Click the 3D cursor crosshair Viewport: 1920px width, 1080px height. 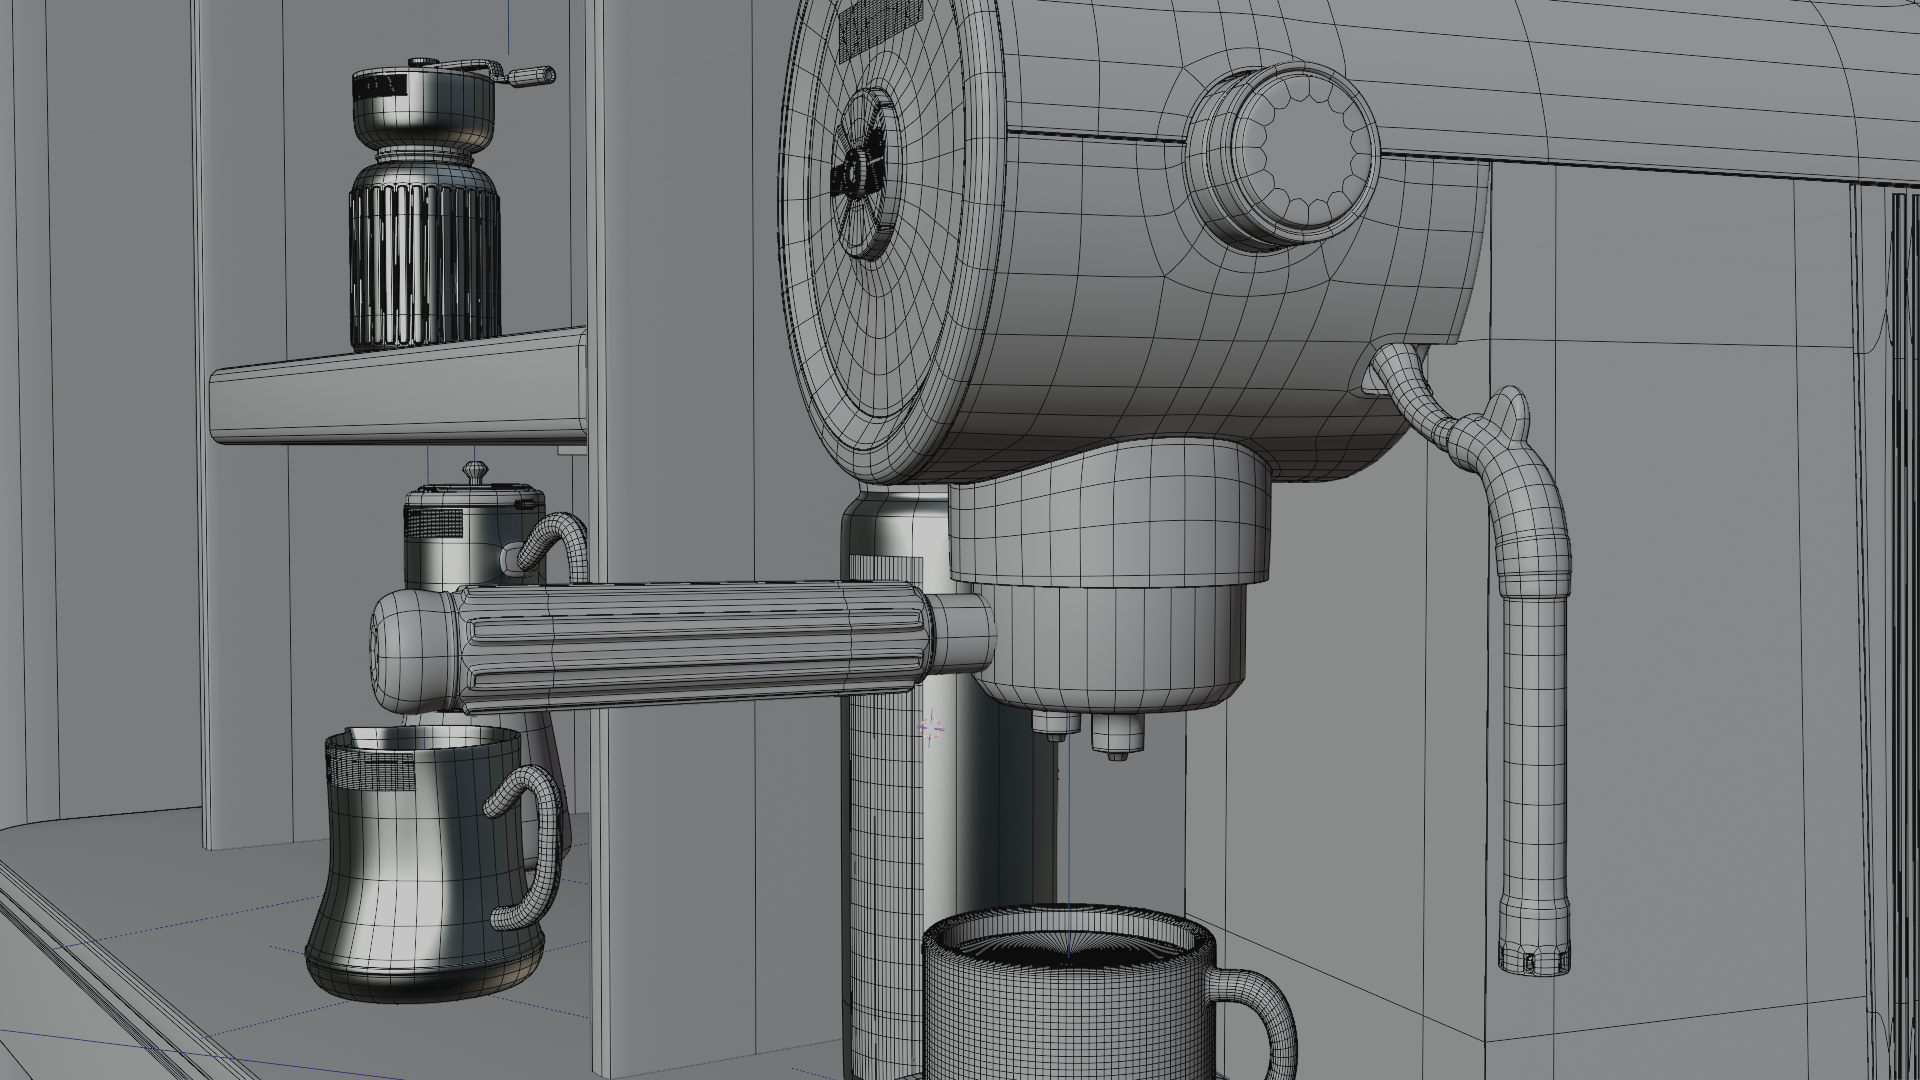(x=932, y=729)
